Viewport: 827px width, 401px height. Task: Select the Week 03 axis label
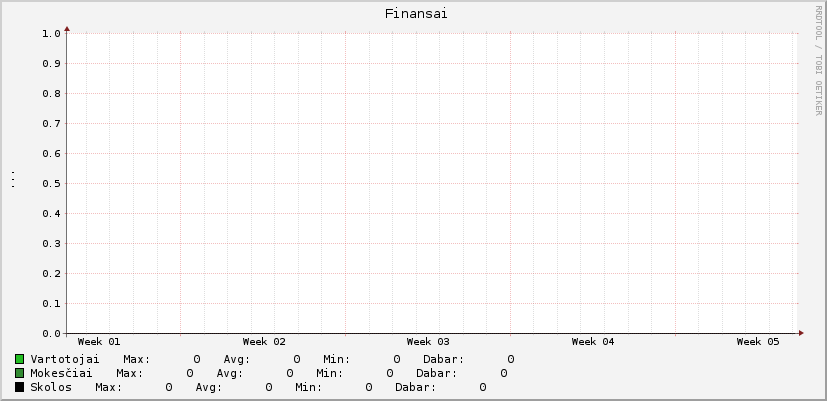[428, 342]
